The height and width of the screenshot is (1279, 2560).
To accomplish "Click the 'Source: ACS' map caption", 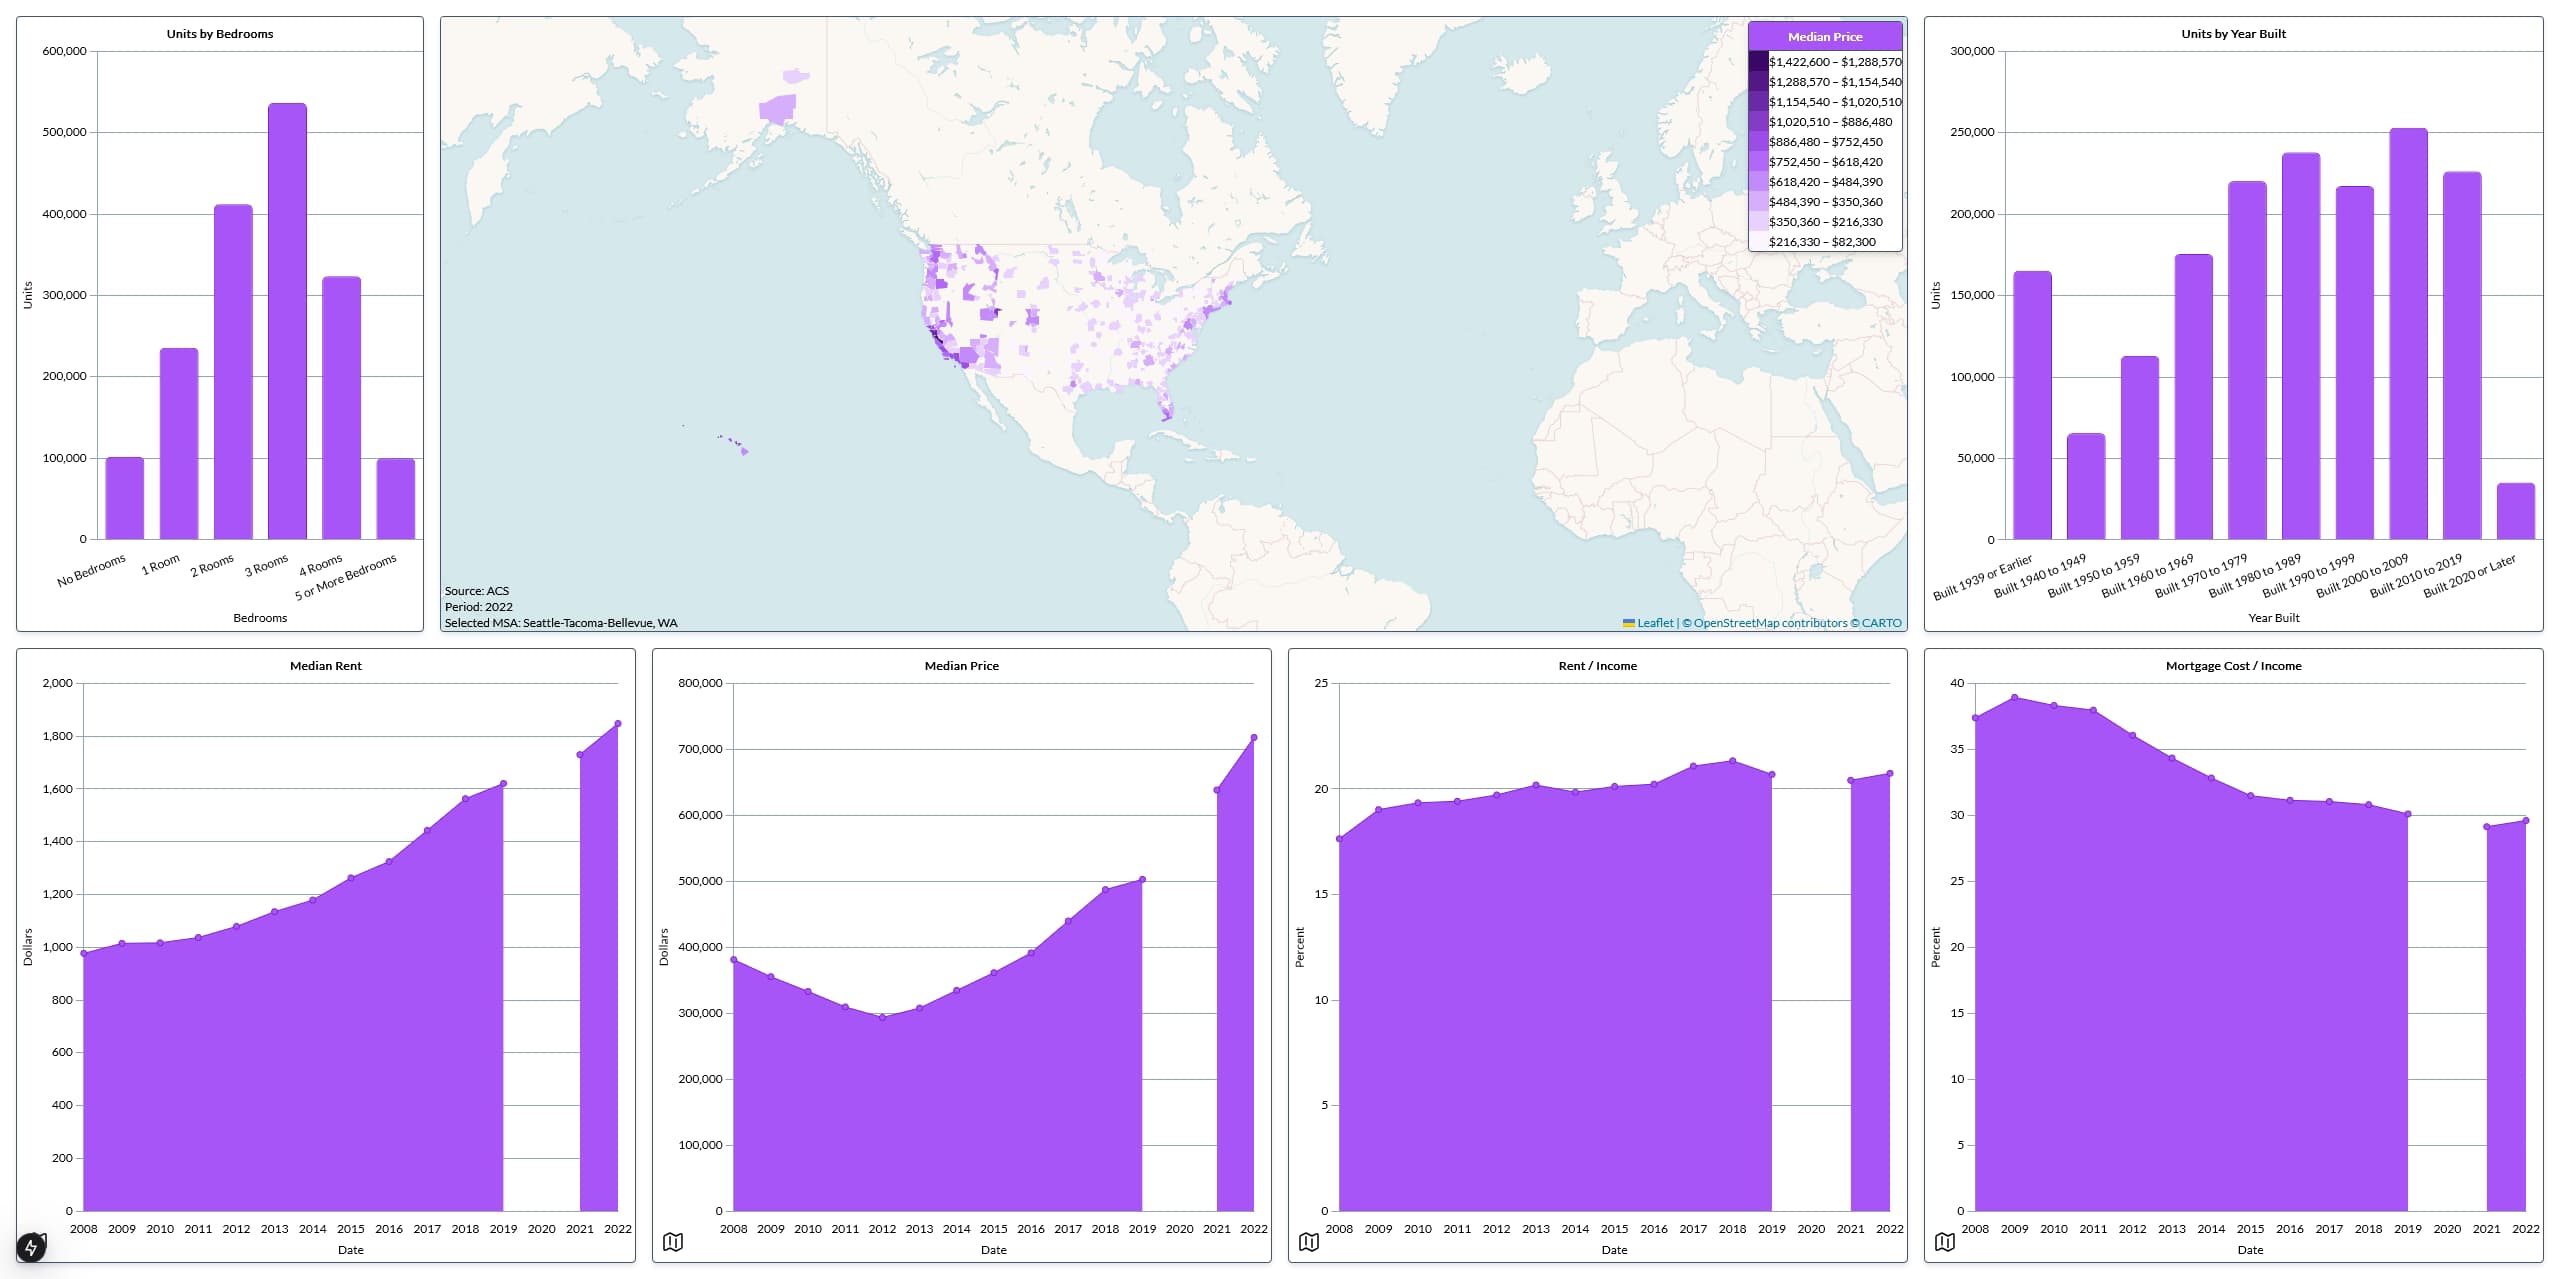I will pyautogui.click(x=477, y=591).
